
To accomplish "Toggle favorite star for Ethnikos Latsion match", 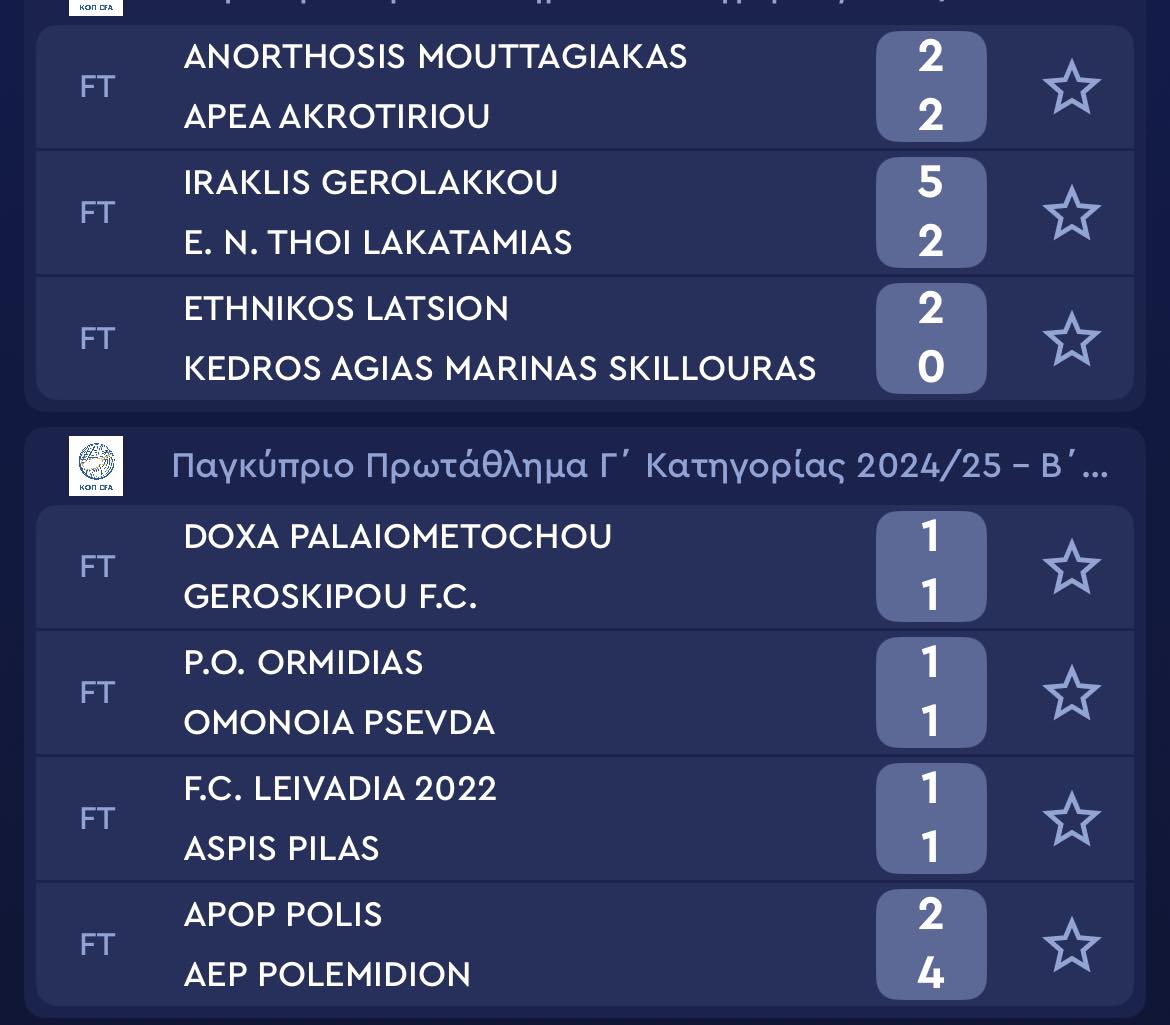I will click(1071, 339).
